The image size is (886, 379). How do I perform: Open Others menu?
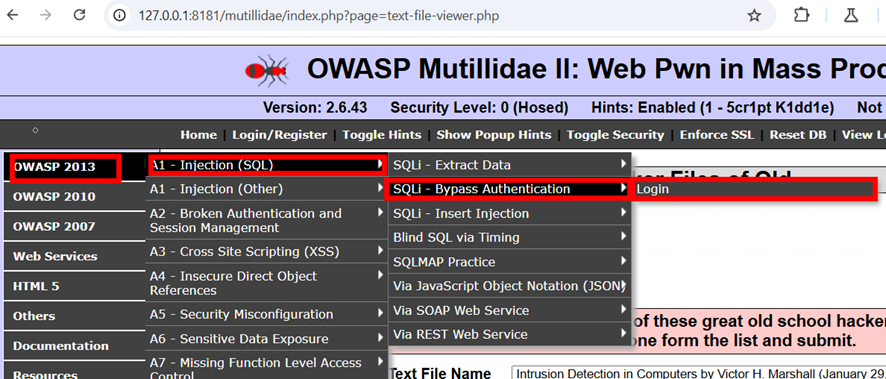(x=74, y=316)
